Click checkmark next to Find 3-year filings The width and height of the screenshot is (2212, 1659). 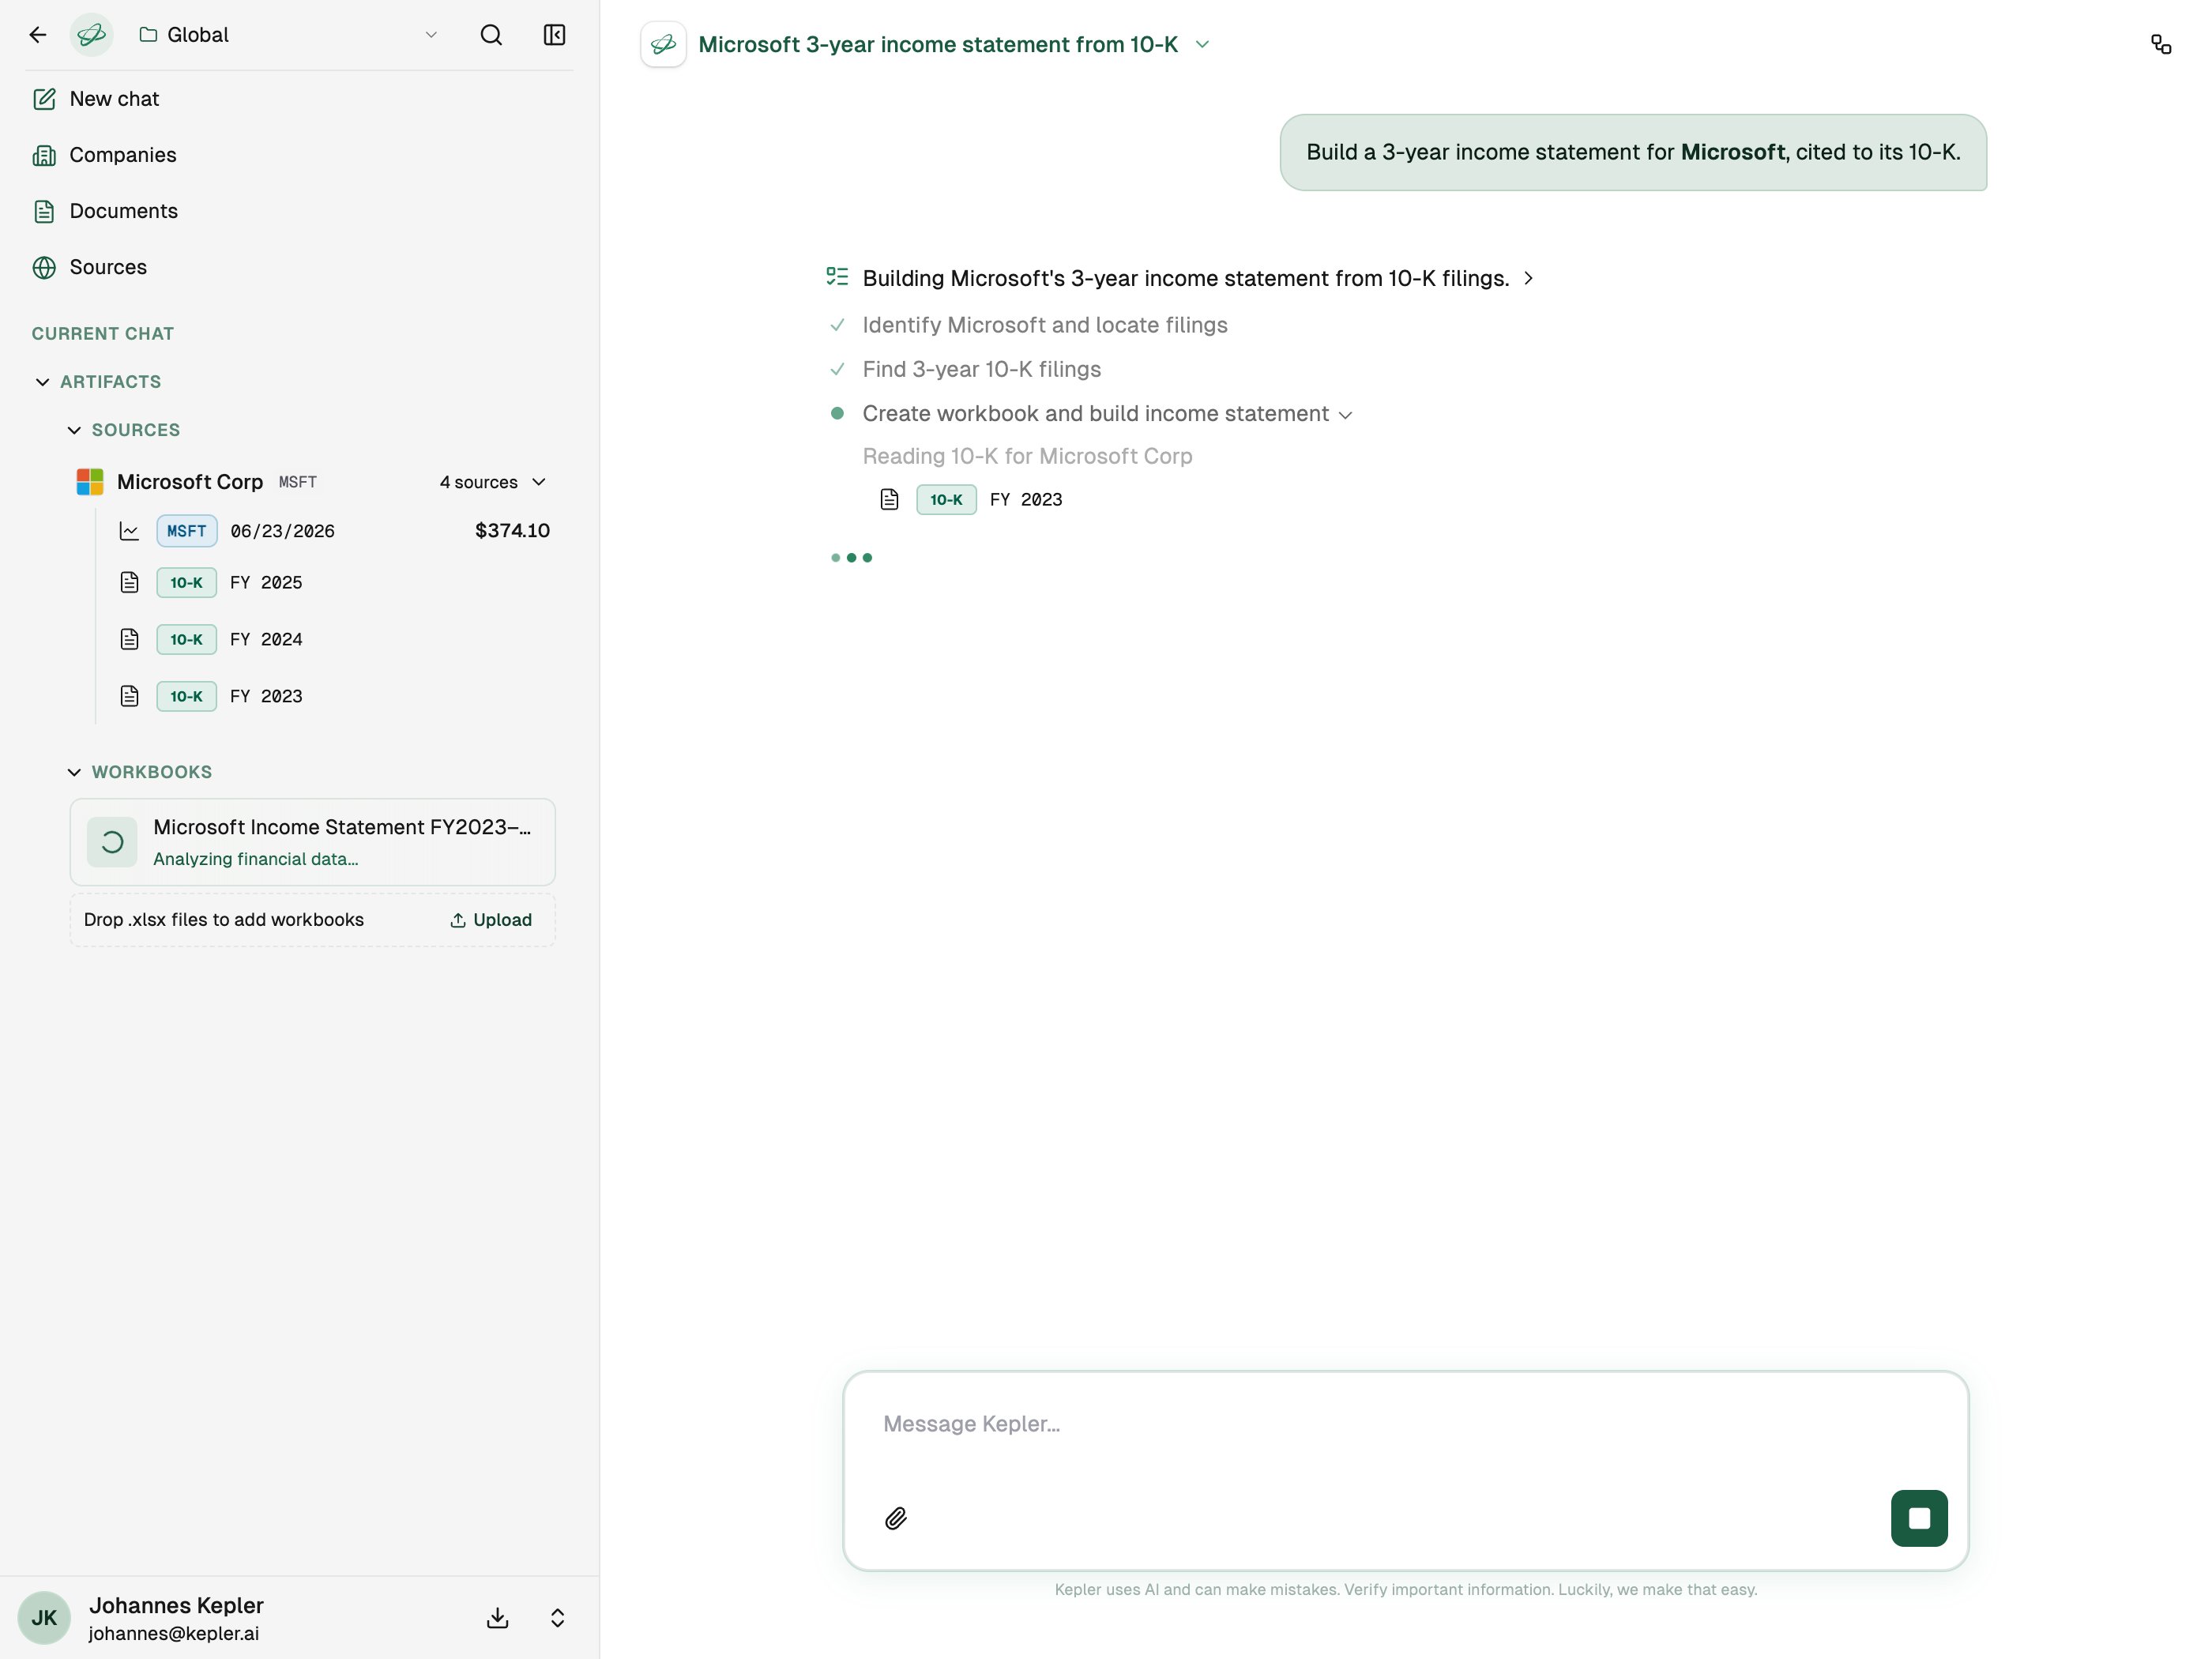837,369
